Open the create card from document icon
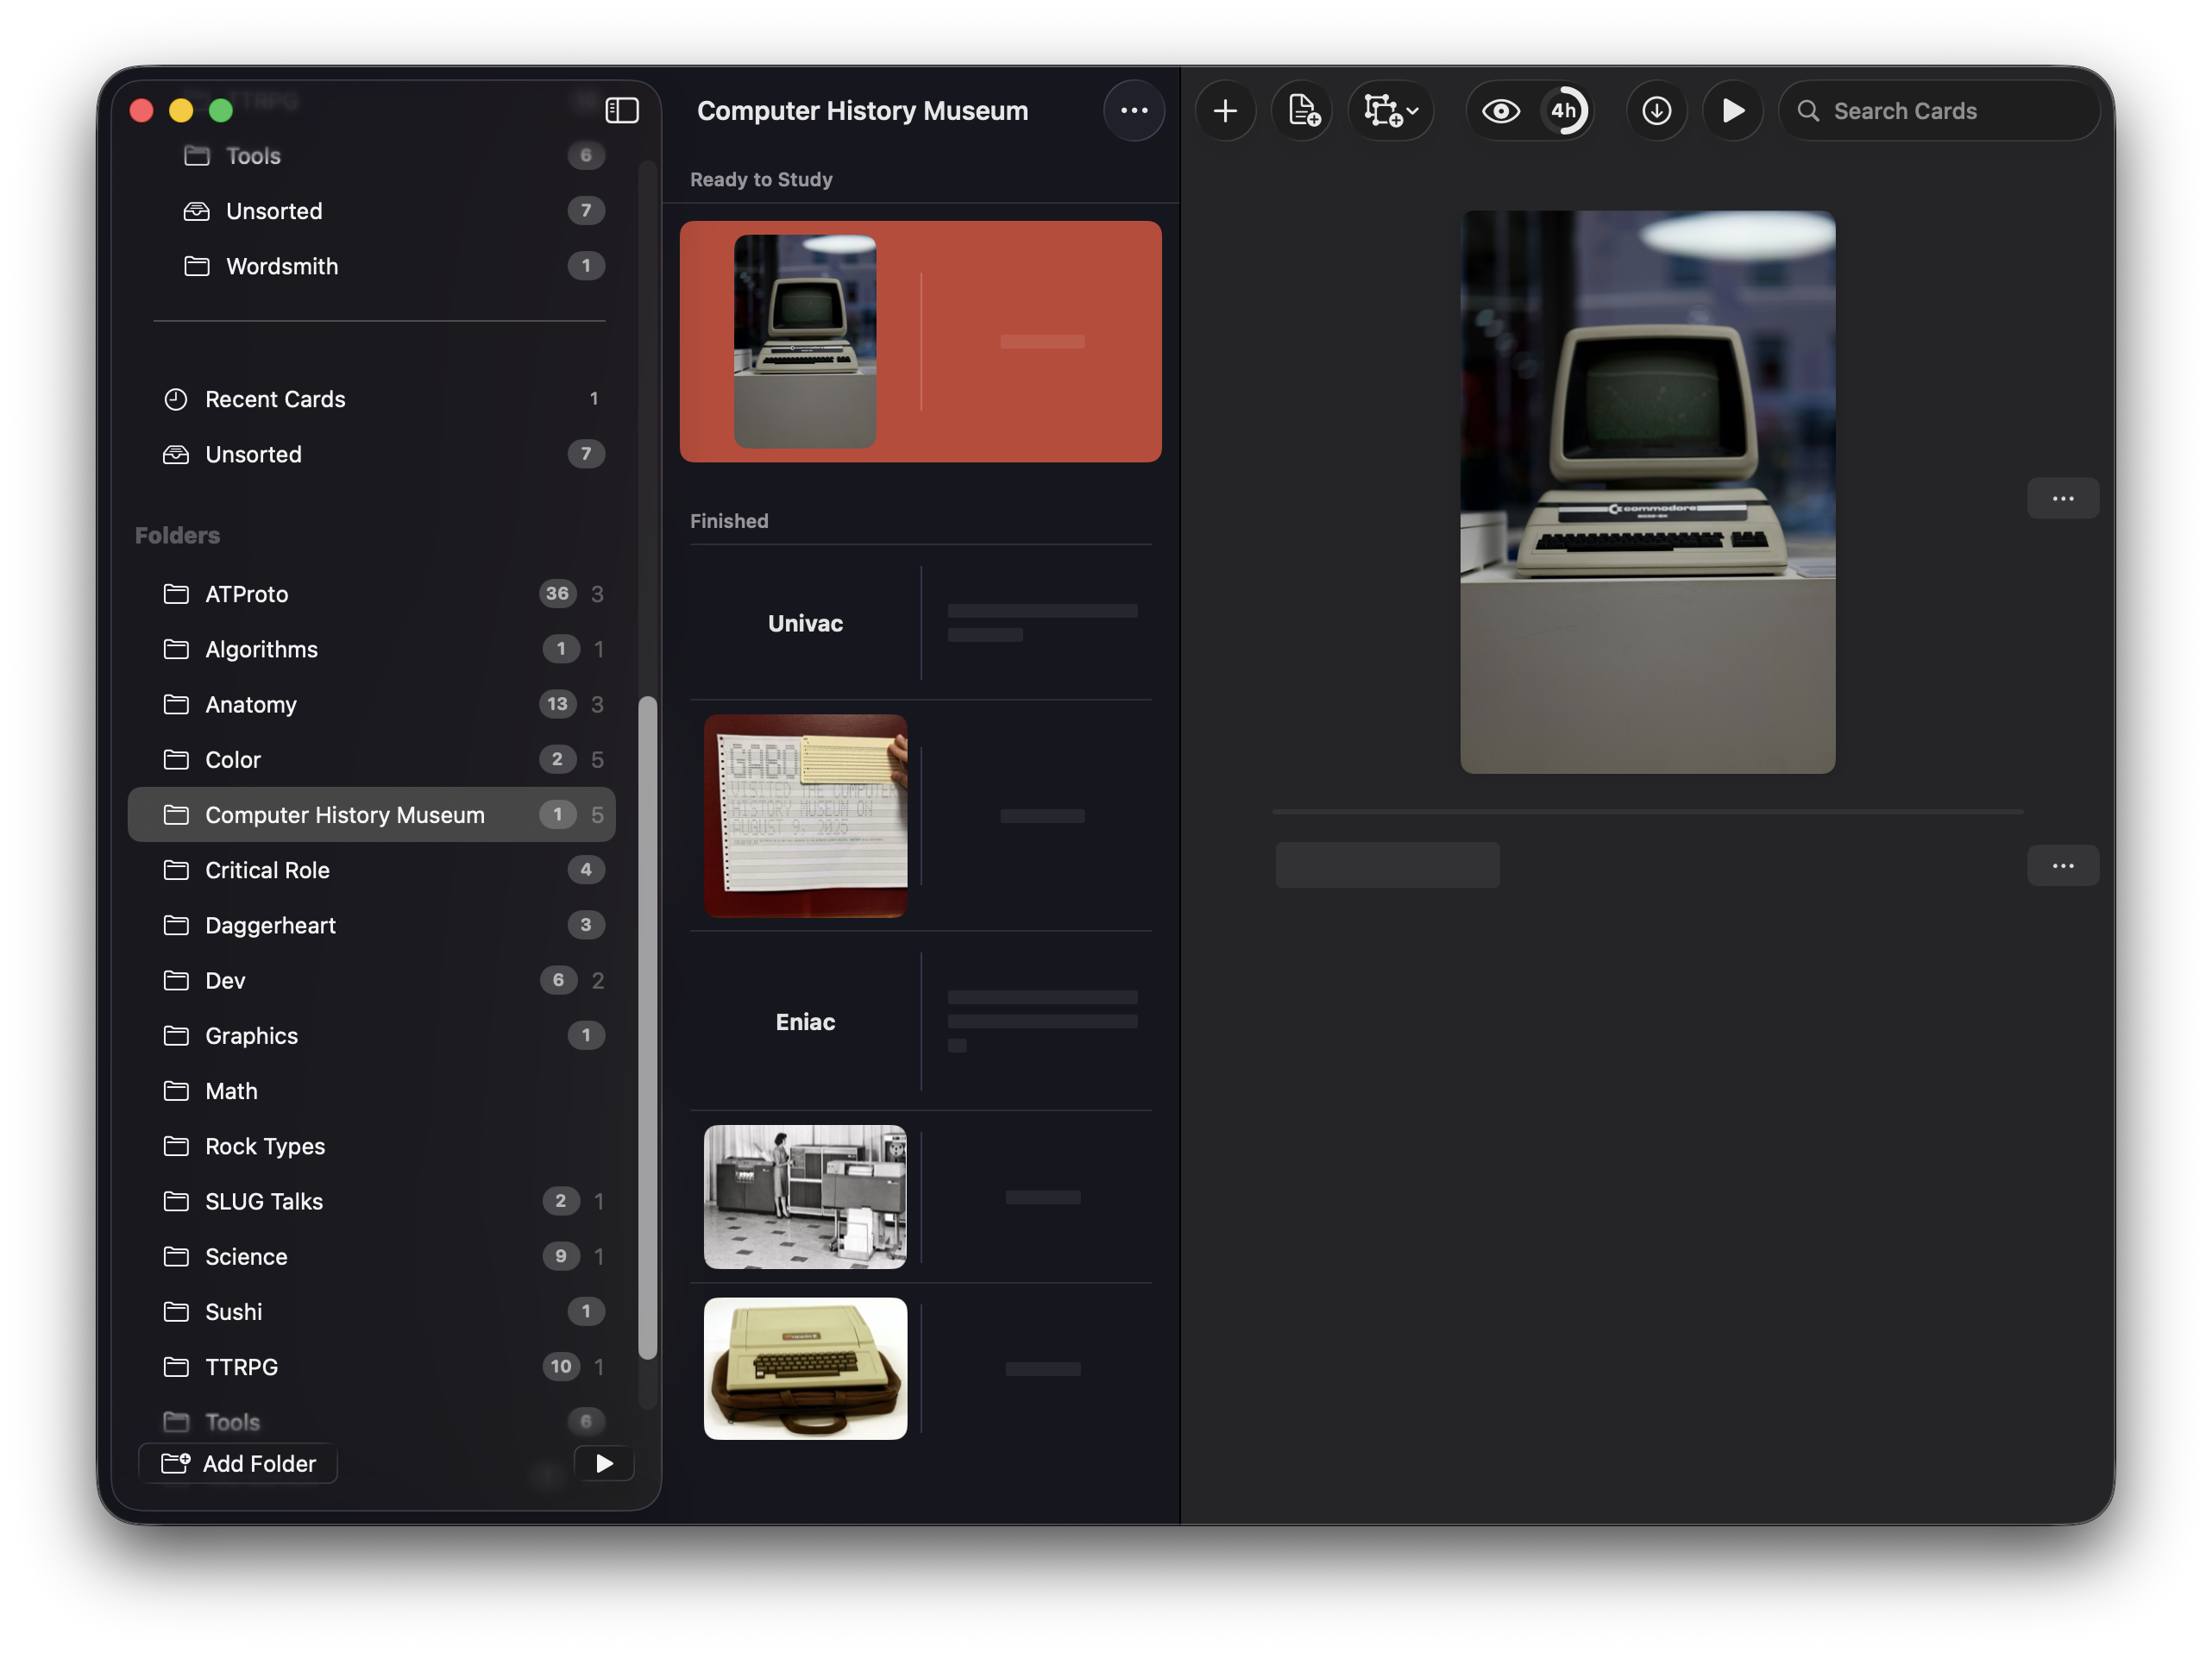Image resolution: width=2212 pixels, height=1653 pixels. point(1302,111)
